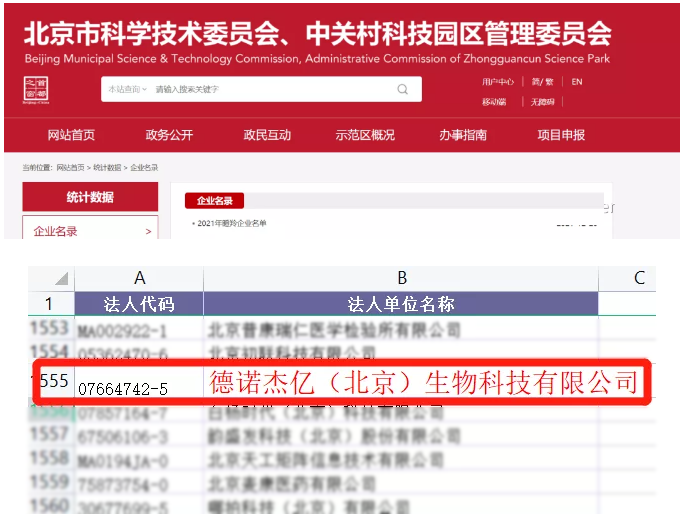Open 示范区概况 navigation menu
Screen dimensions: 680x514
pyautogui.click(x=365, y=135)
